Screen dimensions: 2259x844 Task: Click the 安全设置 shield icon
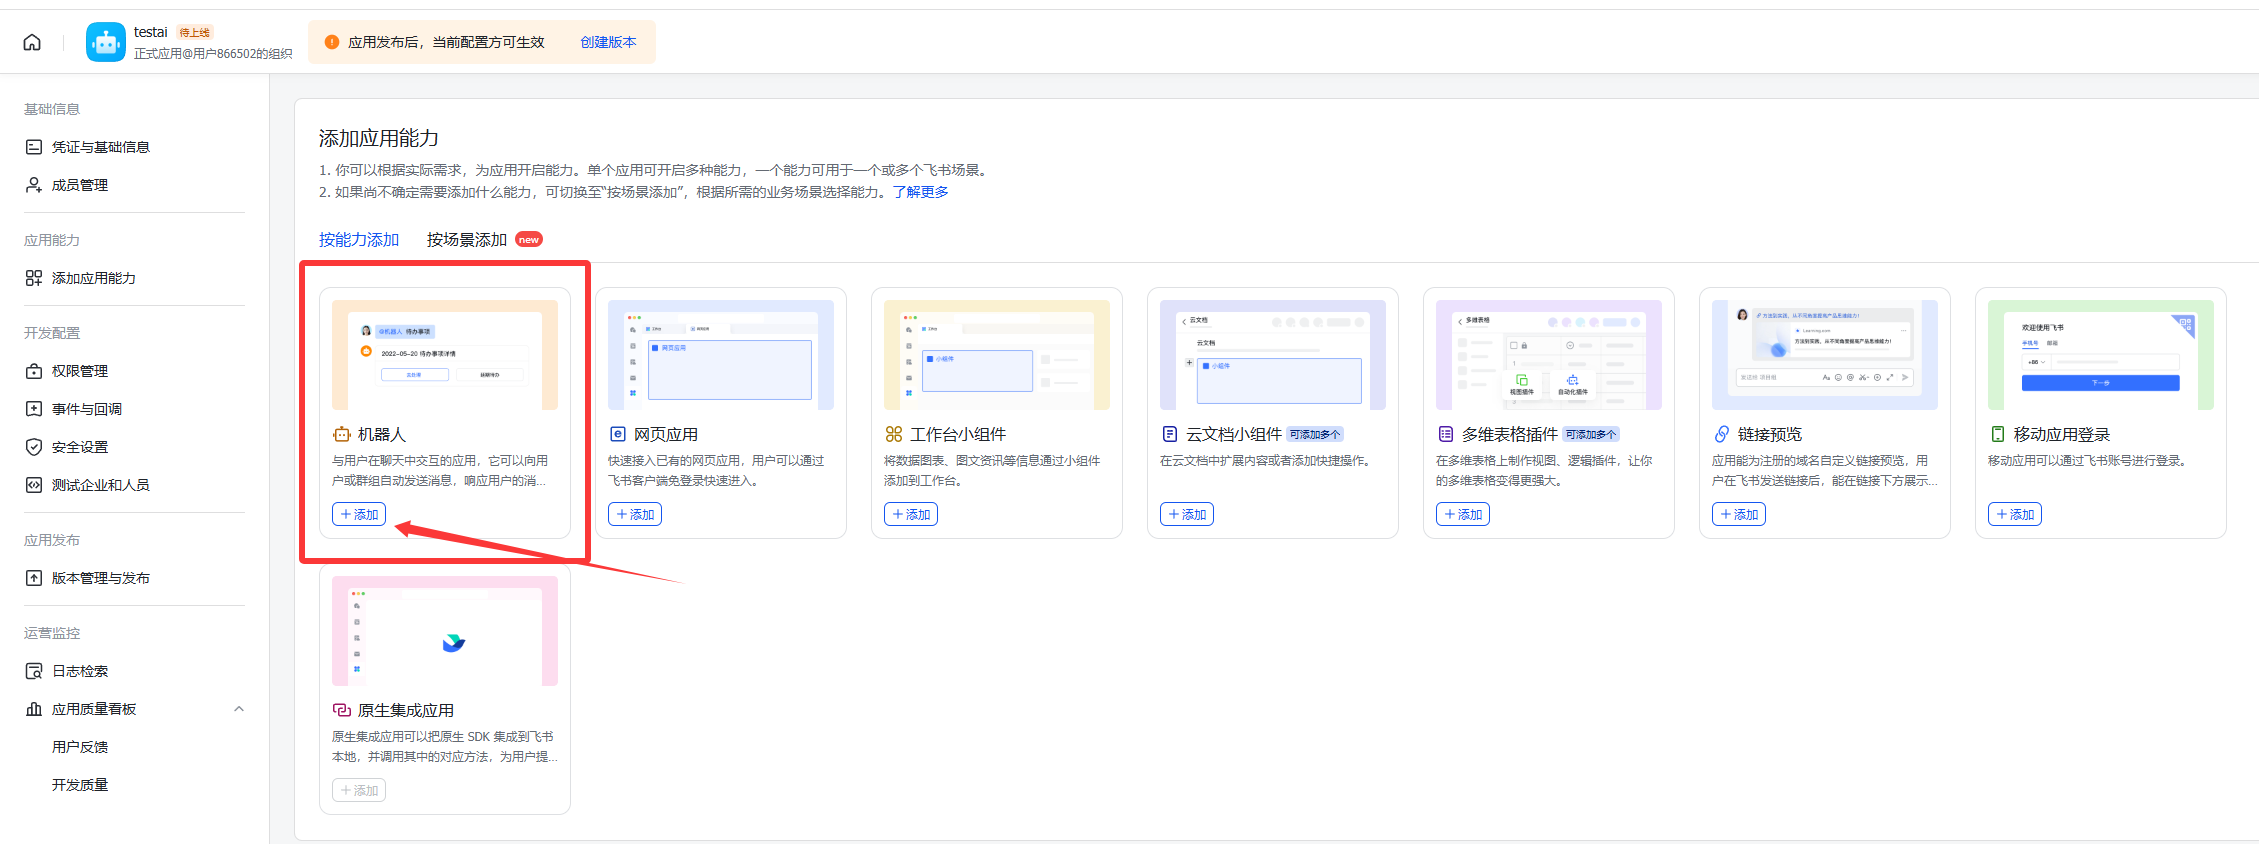click(34, 447)
